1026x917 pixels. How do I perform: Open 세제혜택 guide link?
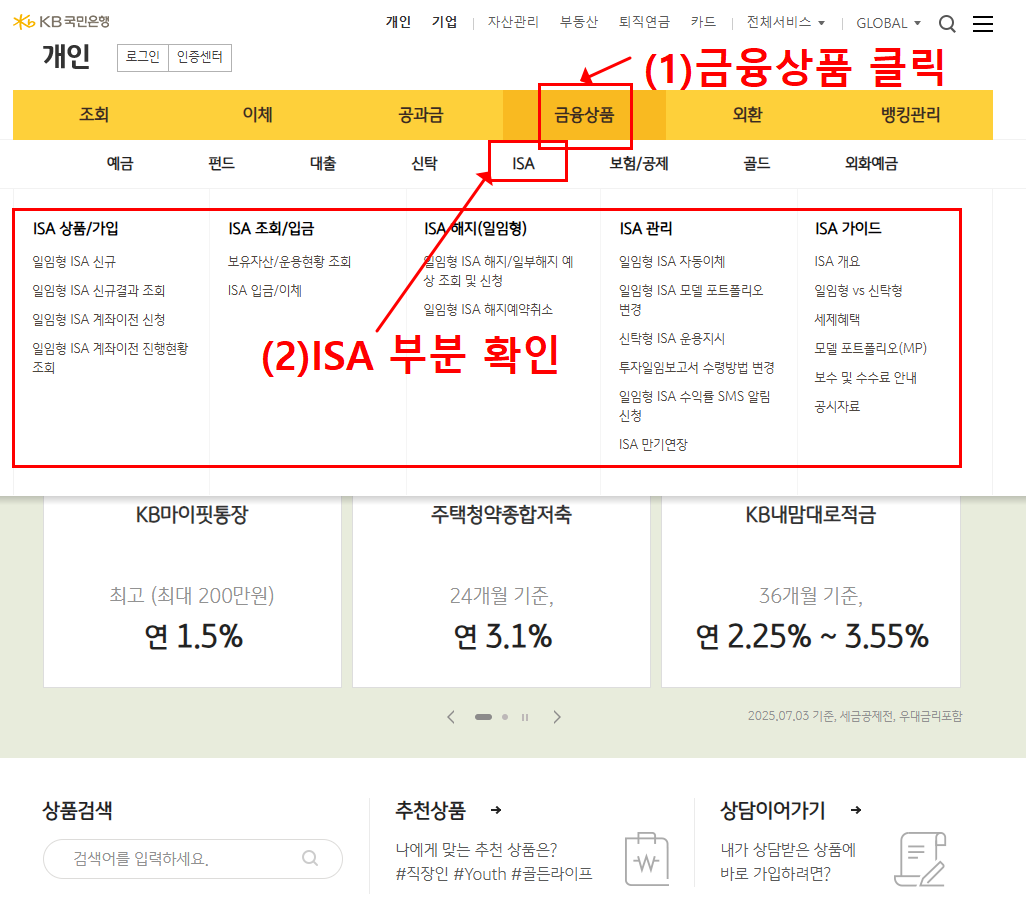(x=837, y=319)
